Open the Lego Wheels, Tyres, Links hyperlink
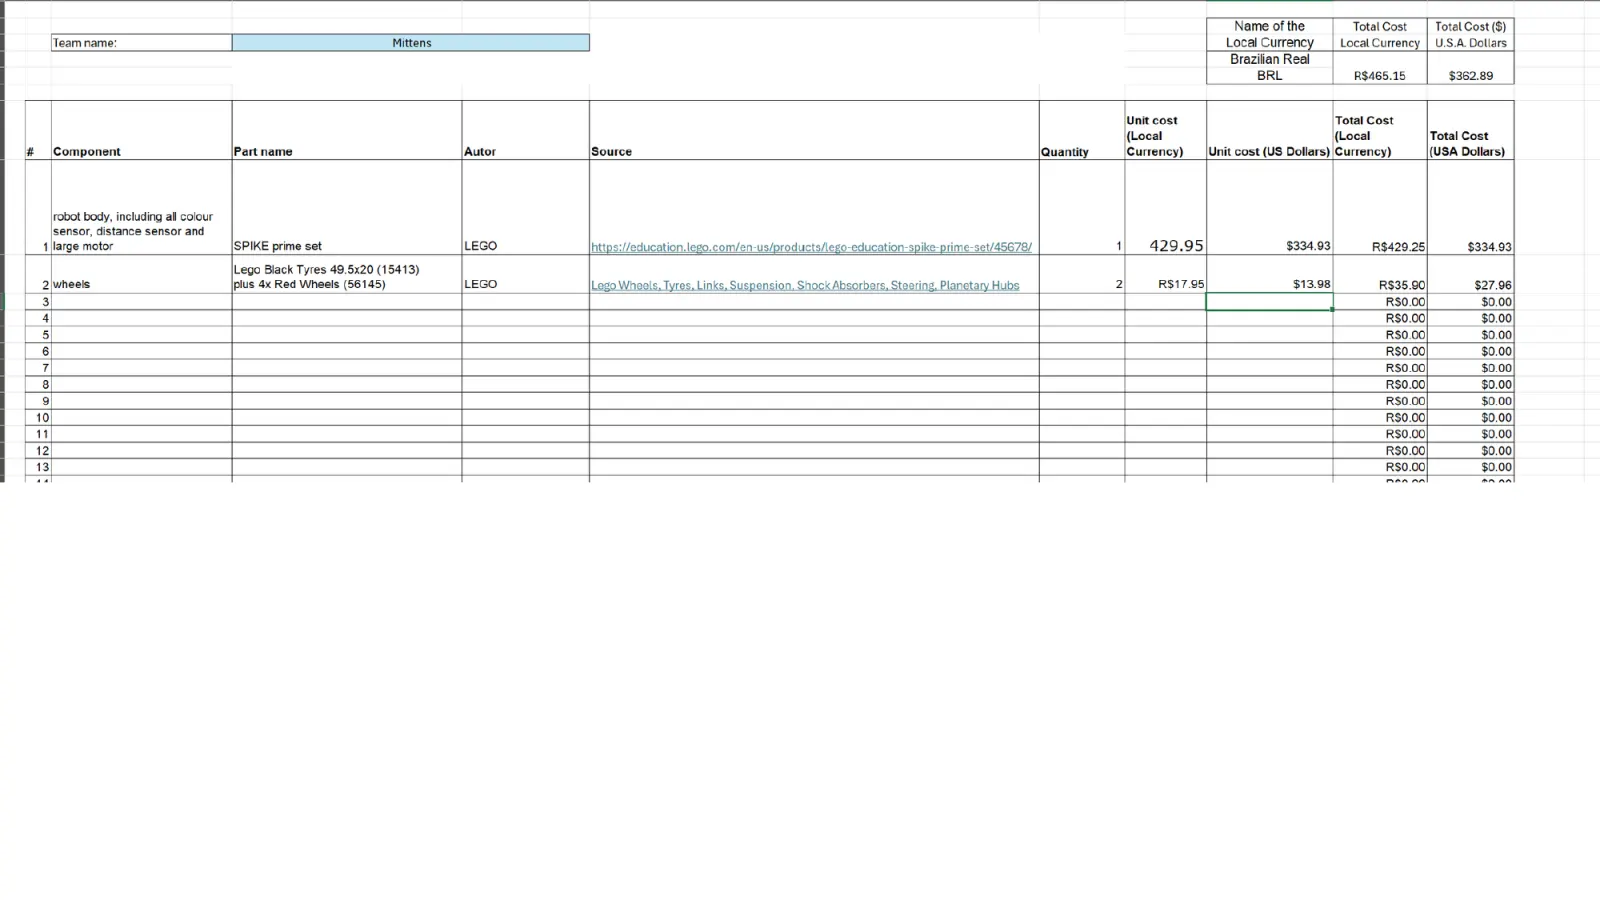Image resolution: width=1600 pixels, height=900 pixels. [x=805, y=285]
